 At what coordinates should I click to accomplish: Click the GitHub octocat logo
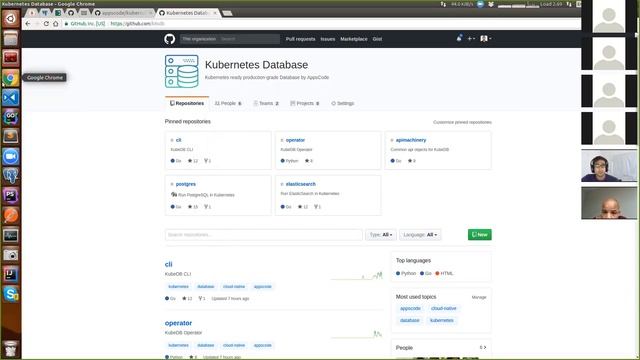pyautogui.click(x=170, y=39)
